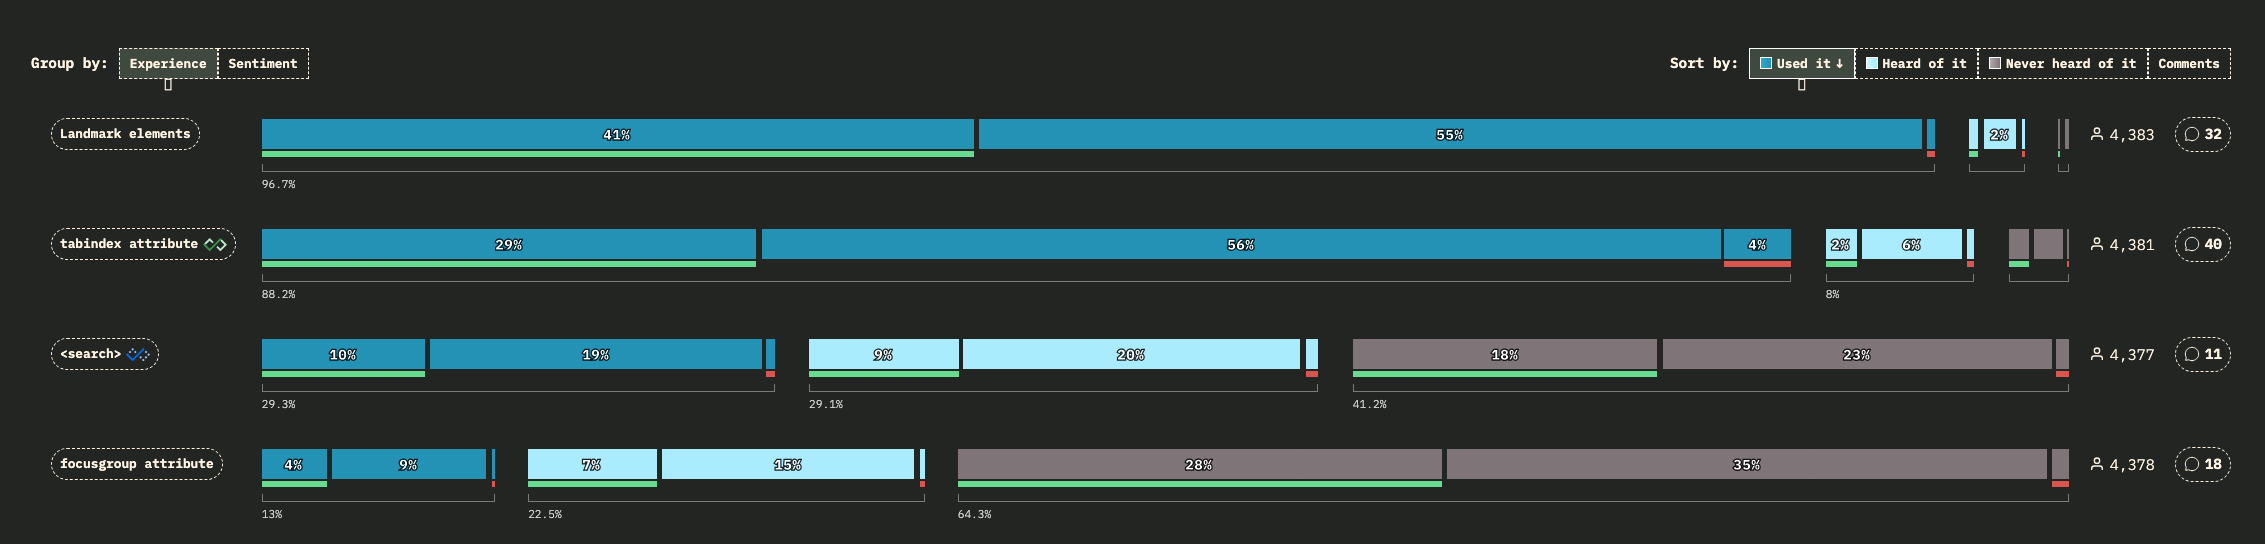Open the focusgroup attribute item label

136,464
